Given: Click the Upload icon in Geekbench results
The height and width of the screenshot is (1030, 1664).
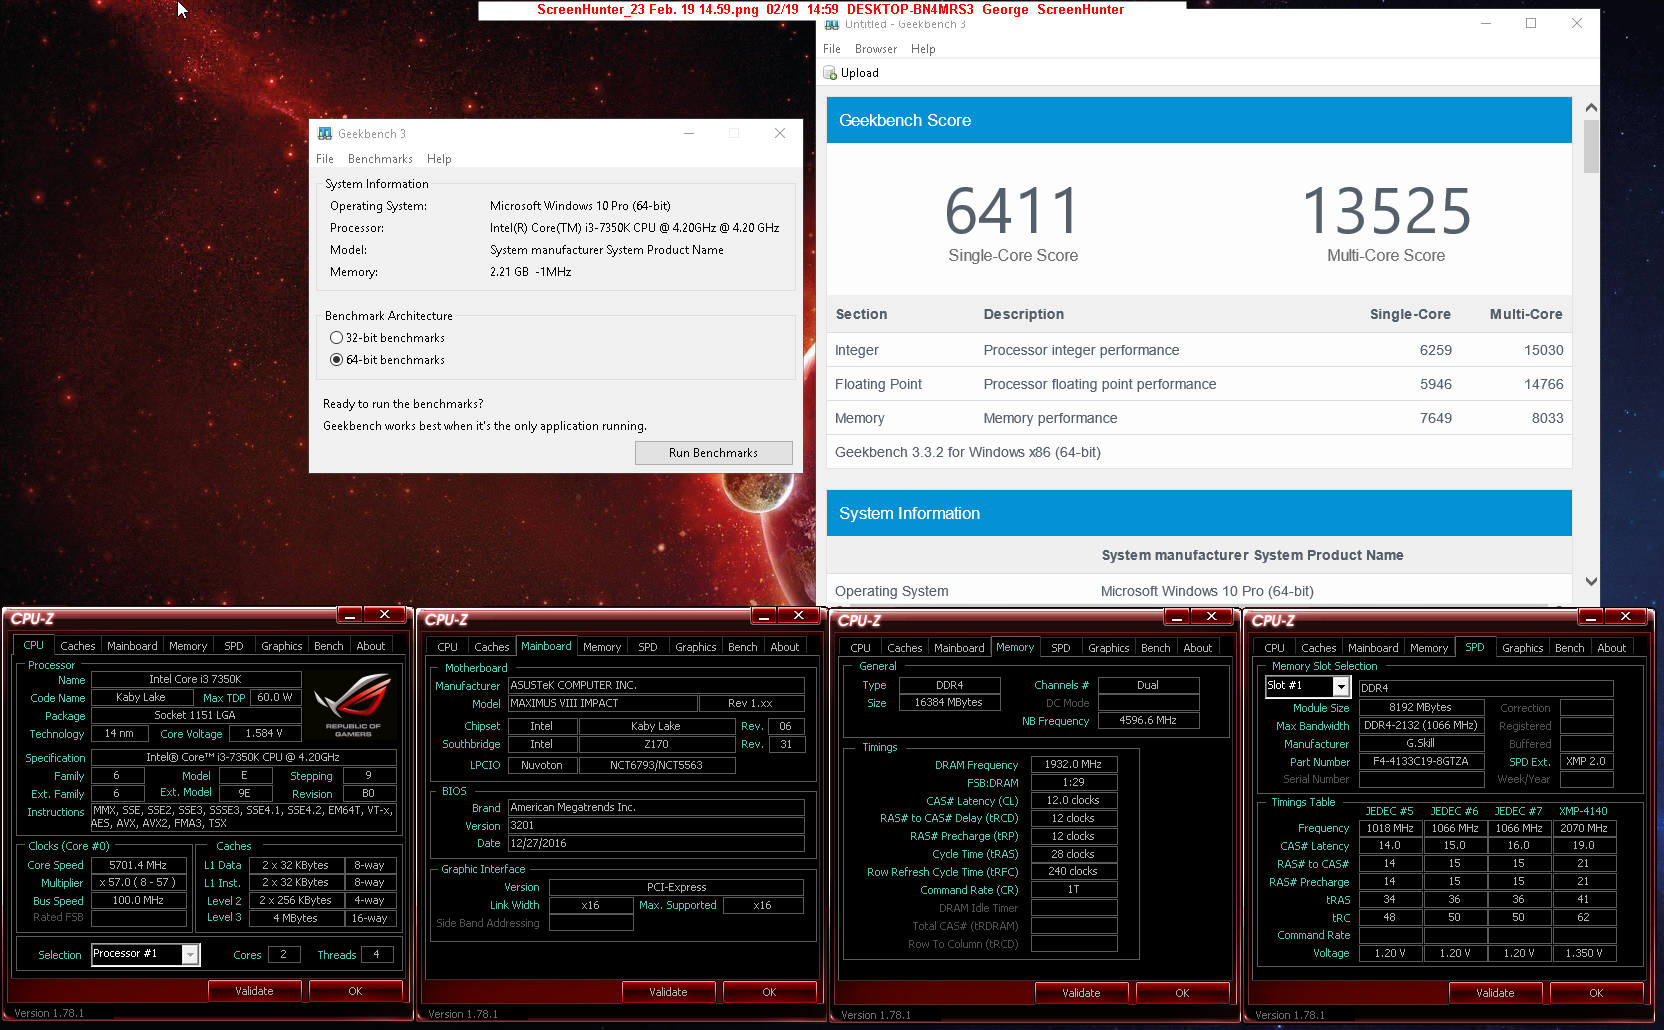Looking at the screenshot, I should click(830, 73).
